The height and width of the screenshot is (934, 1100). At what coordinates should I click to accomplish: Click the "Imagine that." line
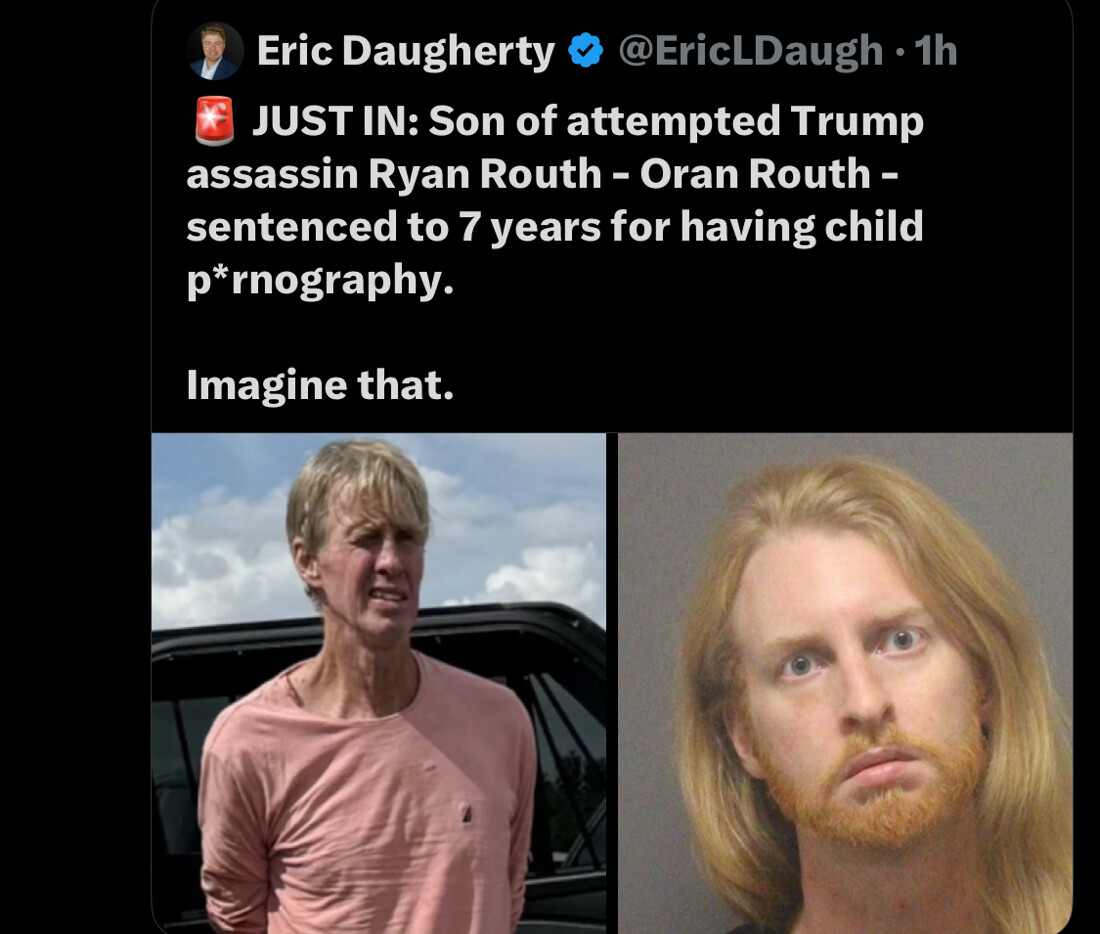pos(320,385)
